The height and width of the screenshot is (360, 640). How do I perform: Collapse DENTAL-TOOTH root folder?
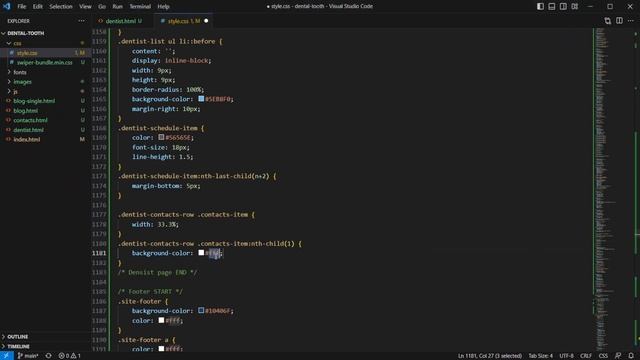[x=25, y=33]
